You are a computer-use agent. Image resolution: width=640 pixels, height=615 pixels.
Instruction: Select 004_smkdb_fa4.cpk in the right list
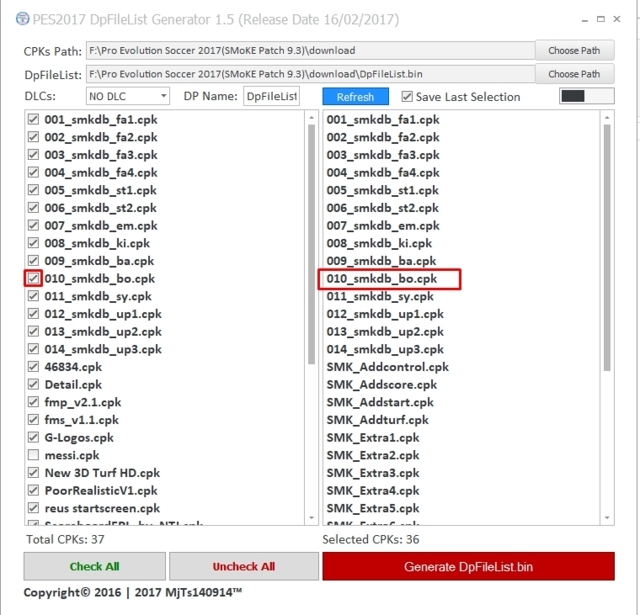(x=383, y=173)
